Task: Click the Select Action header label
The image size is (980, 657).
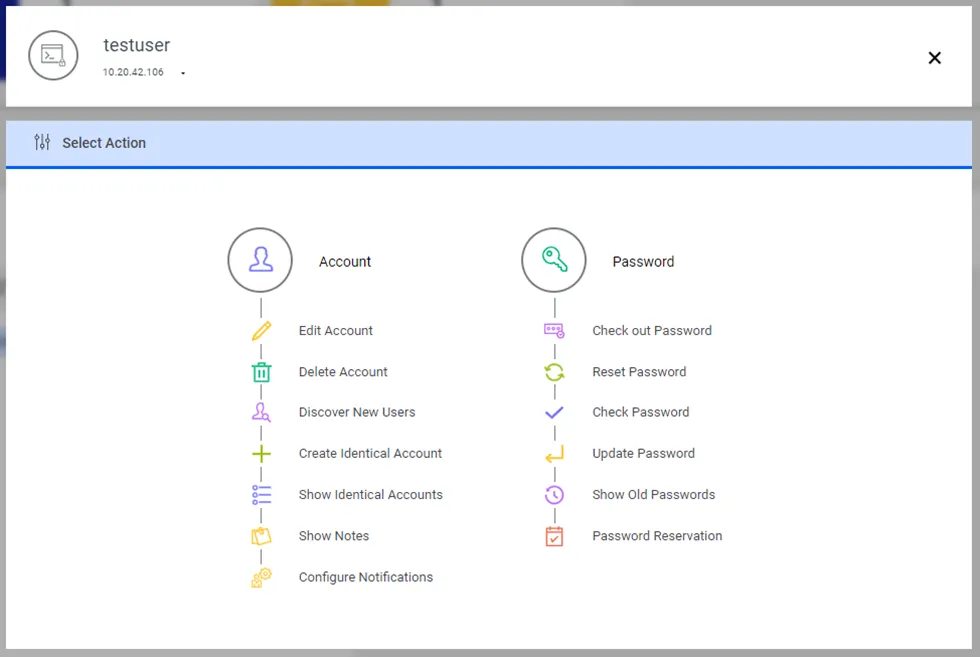Action: coord(104,143)
